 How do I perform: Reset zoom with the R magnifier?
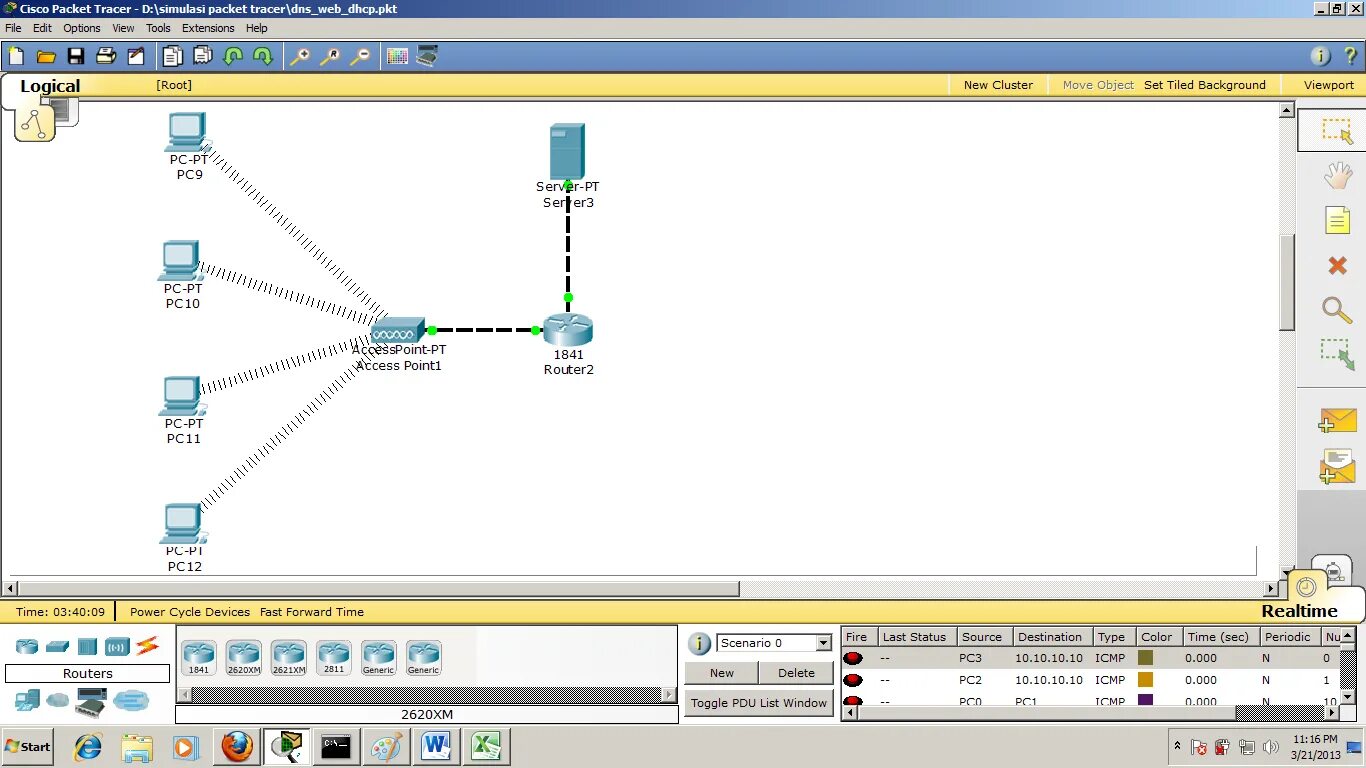[329, 56]
